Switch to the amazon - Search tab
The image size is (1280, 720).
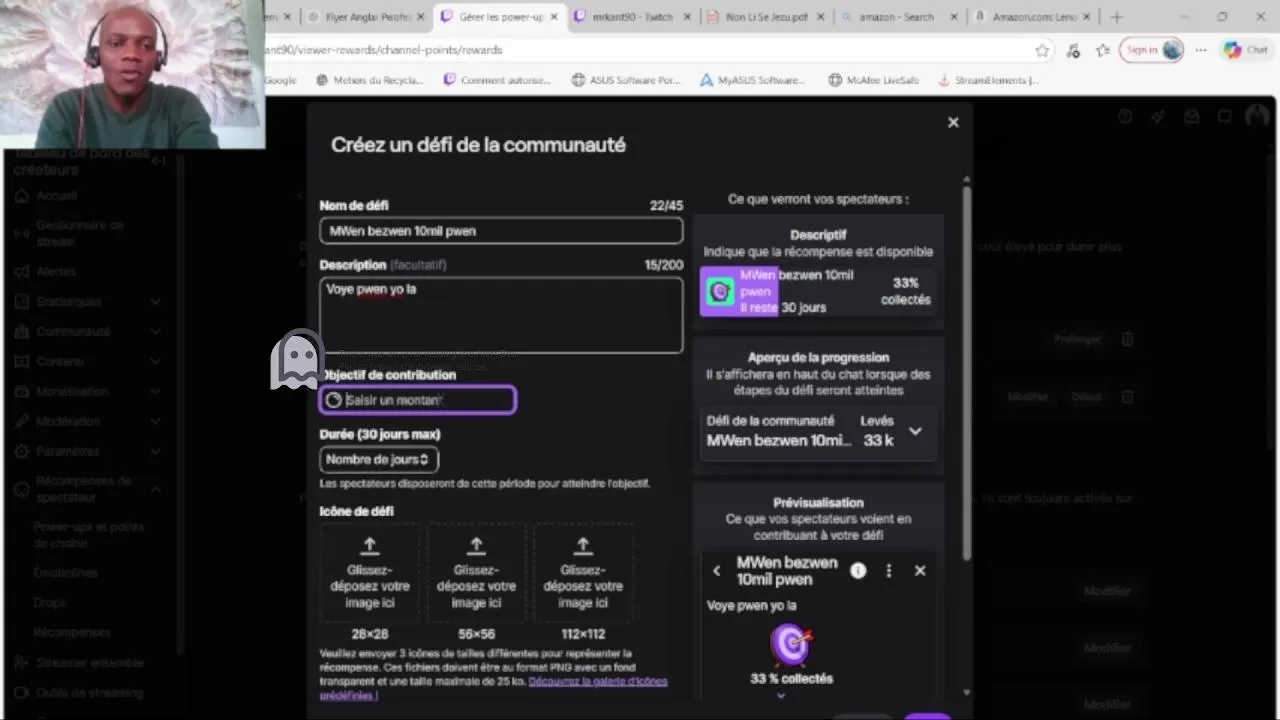(898, 17)
